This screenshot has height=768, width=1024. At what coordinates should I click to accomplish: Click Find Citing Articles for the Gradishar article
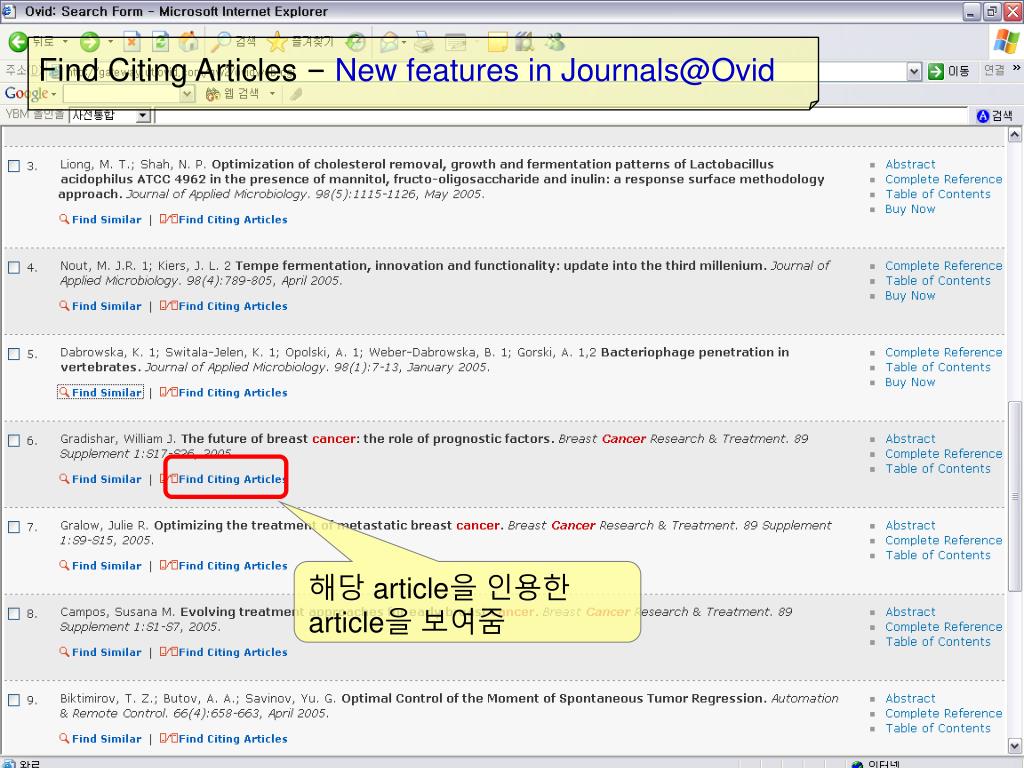[x=233, y=479]
